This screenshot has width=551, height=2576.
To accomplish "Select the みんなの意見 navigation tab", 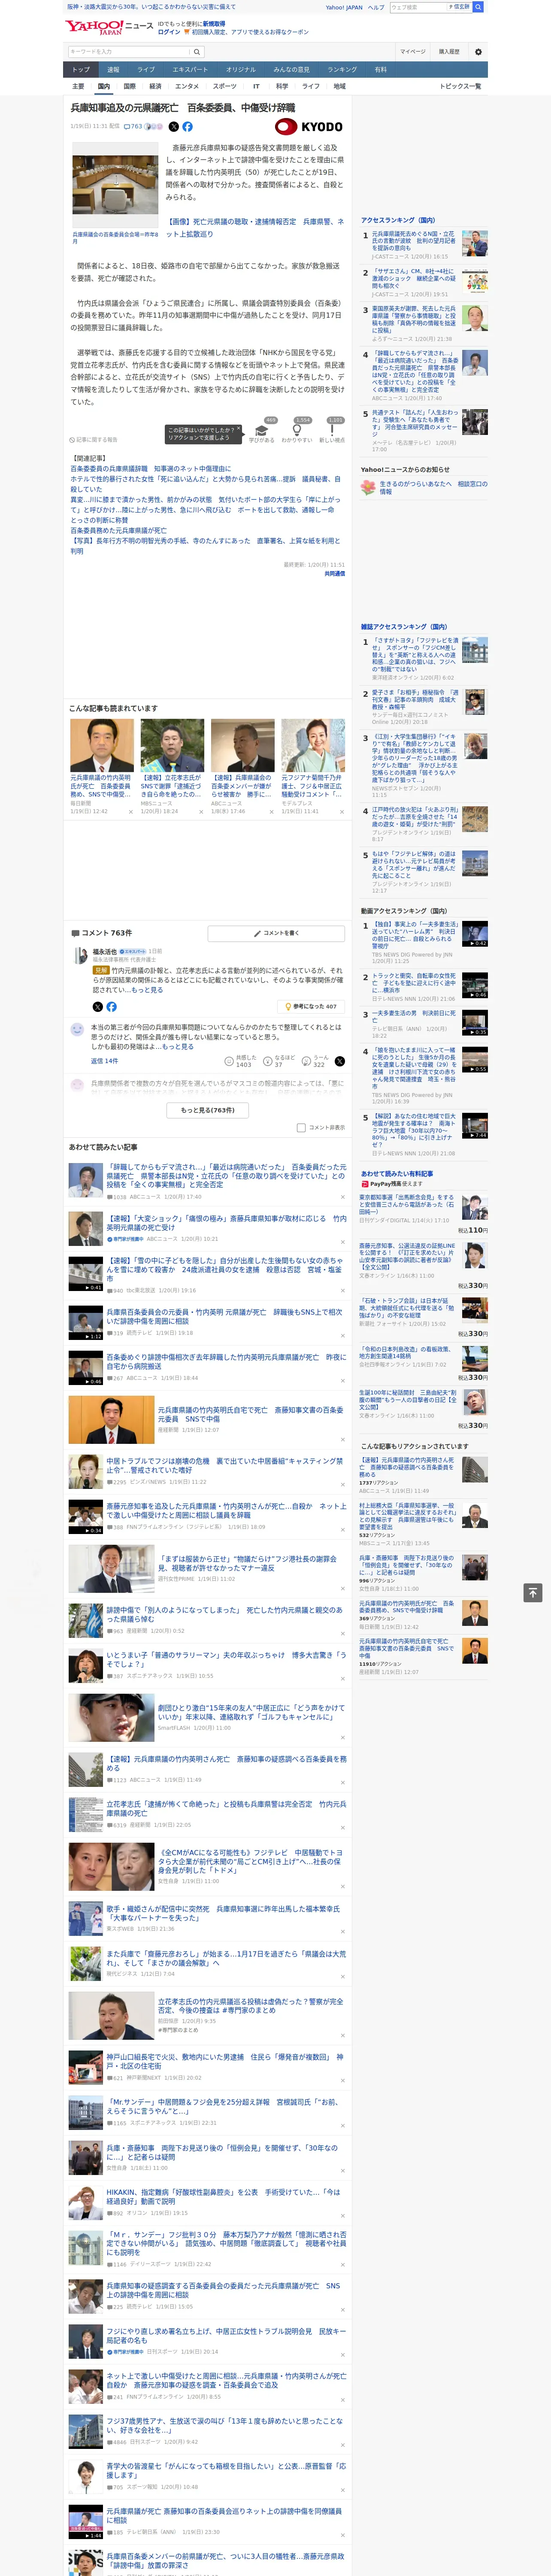I will (292, 70).
